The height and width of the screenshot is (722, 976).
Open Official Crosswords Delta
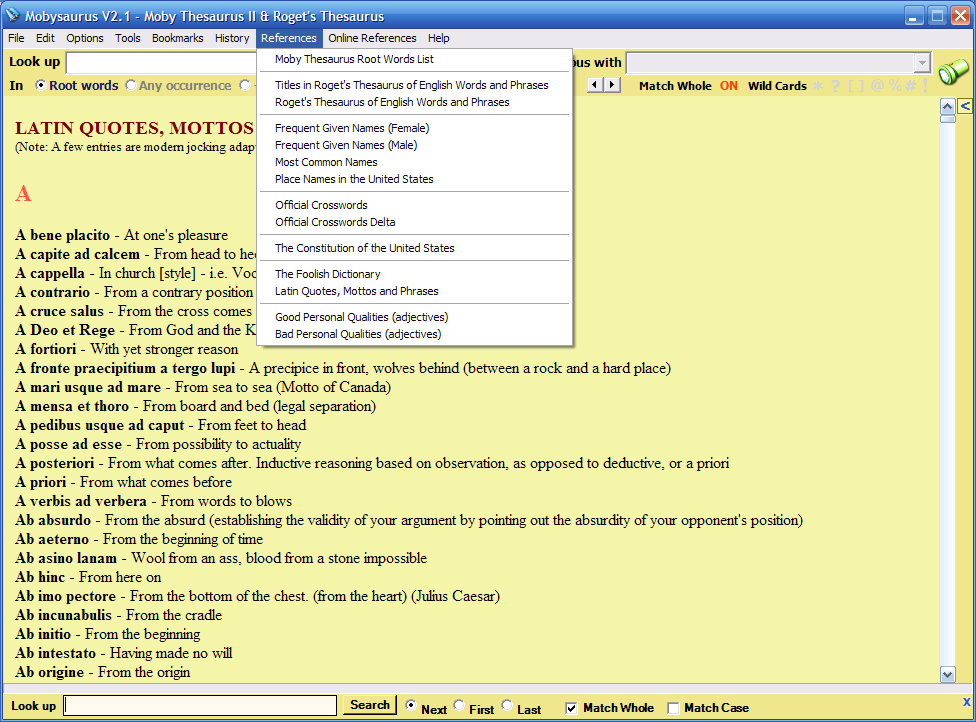415,222
